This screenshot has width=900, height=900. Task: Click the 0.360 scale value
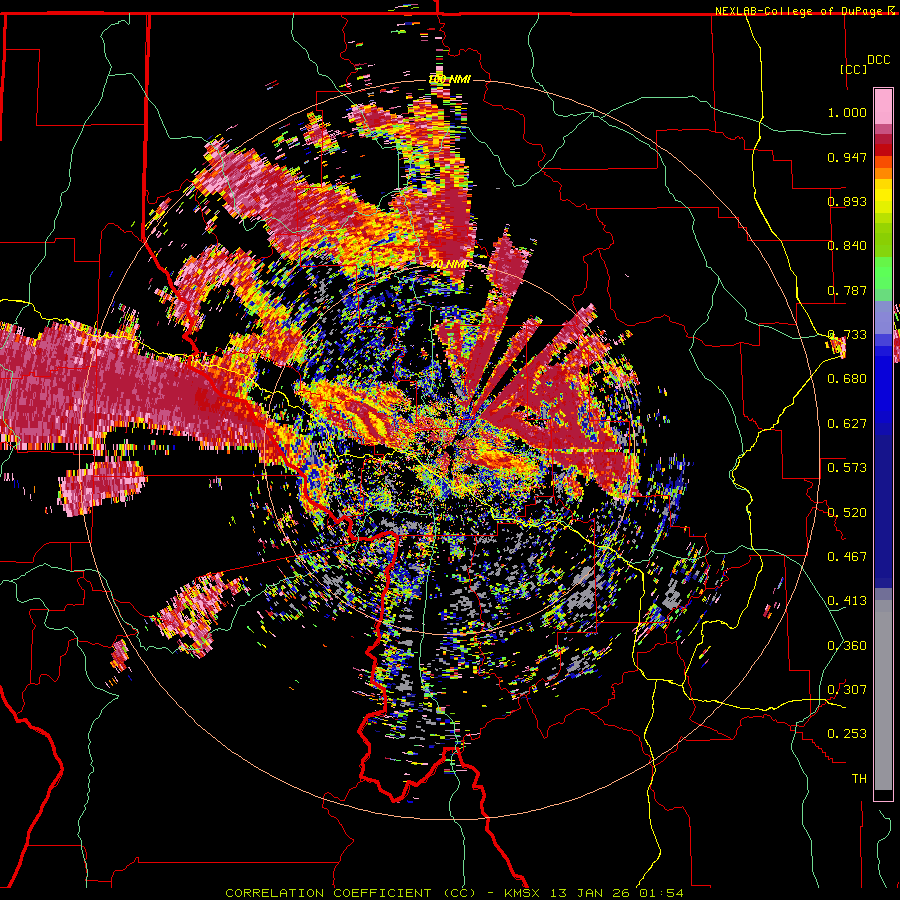coord(847,646)
